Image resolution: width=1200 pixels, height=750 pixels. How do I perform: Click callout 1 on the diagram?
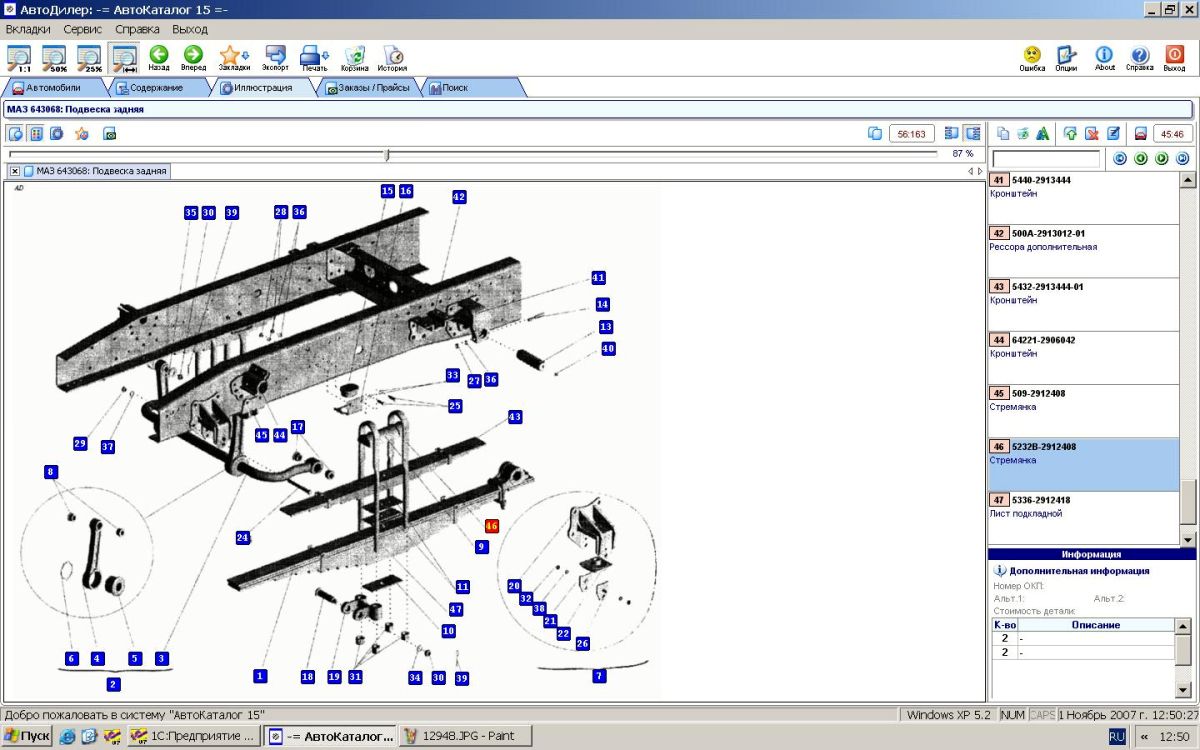(260, 676)
